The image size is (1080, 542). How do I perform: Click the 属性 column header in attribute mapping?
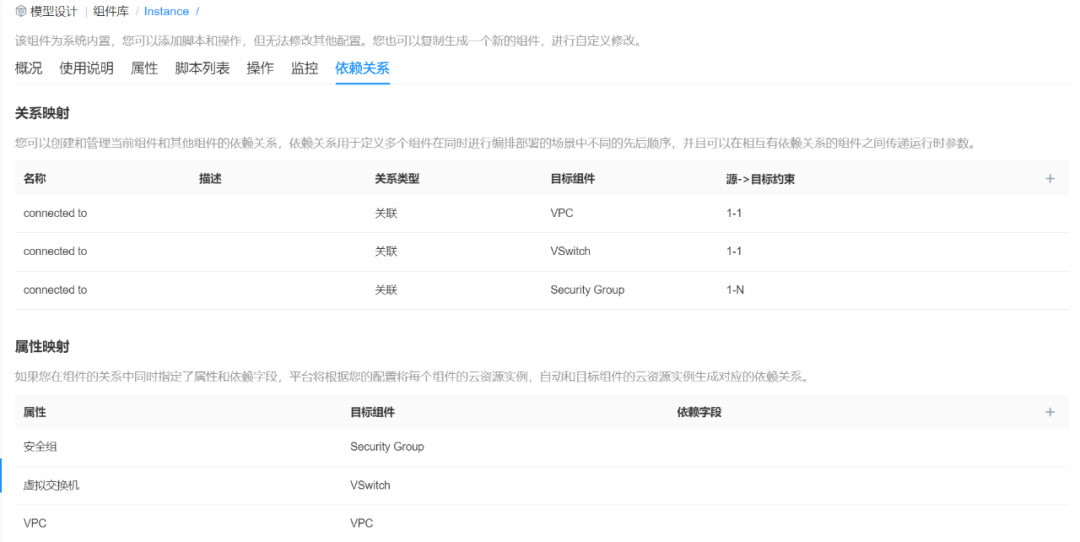pyautogui.click(x=34, y=412)
